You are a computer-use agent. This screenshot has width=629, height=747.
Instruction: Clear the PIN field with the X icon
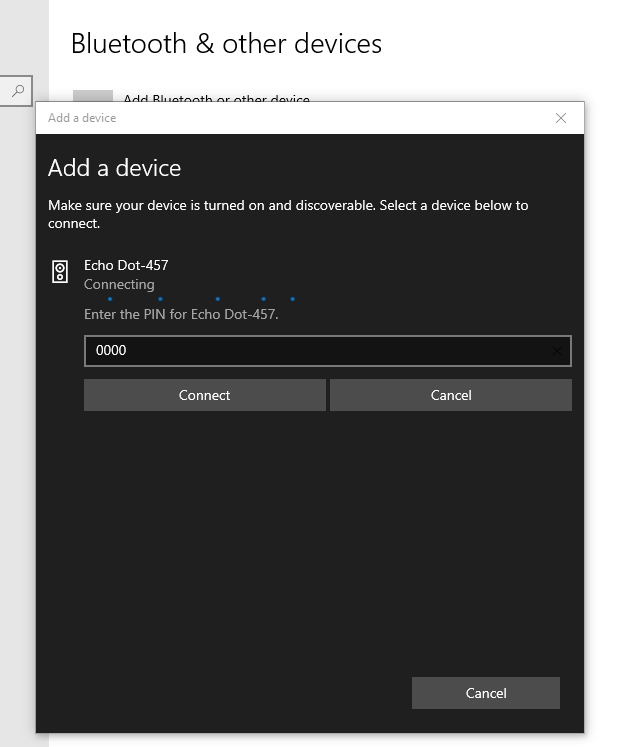tap(557, 351)
